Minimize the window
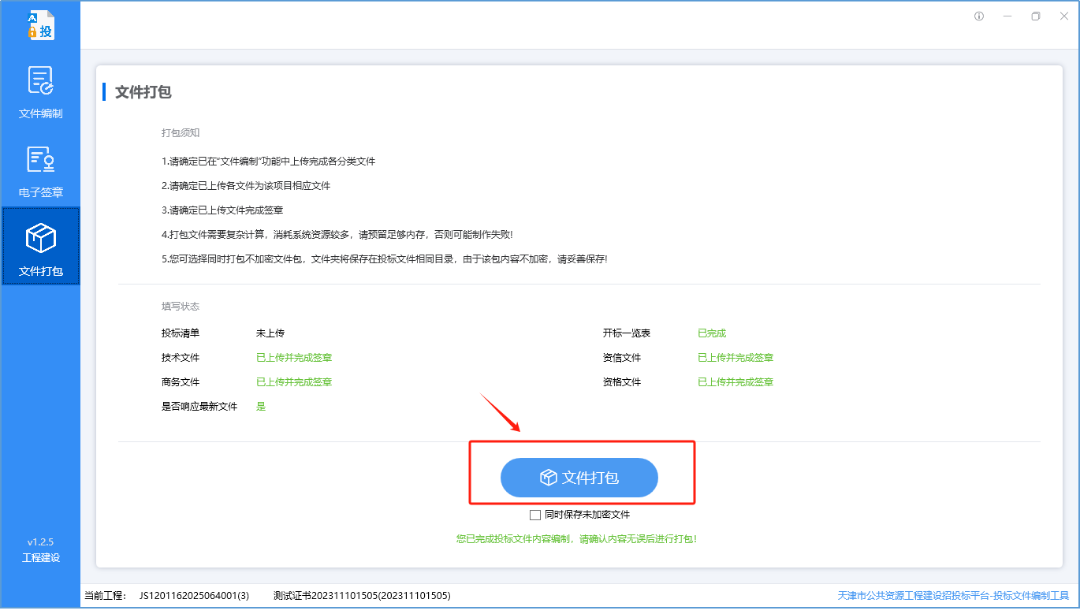 point(1007,16)
